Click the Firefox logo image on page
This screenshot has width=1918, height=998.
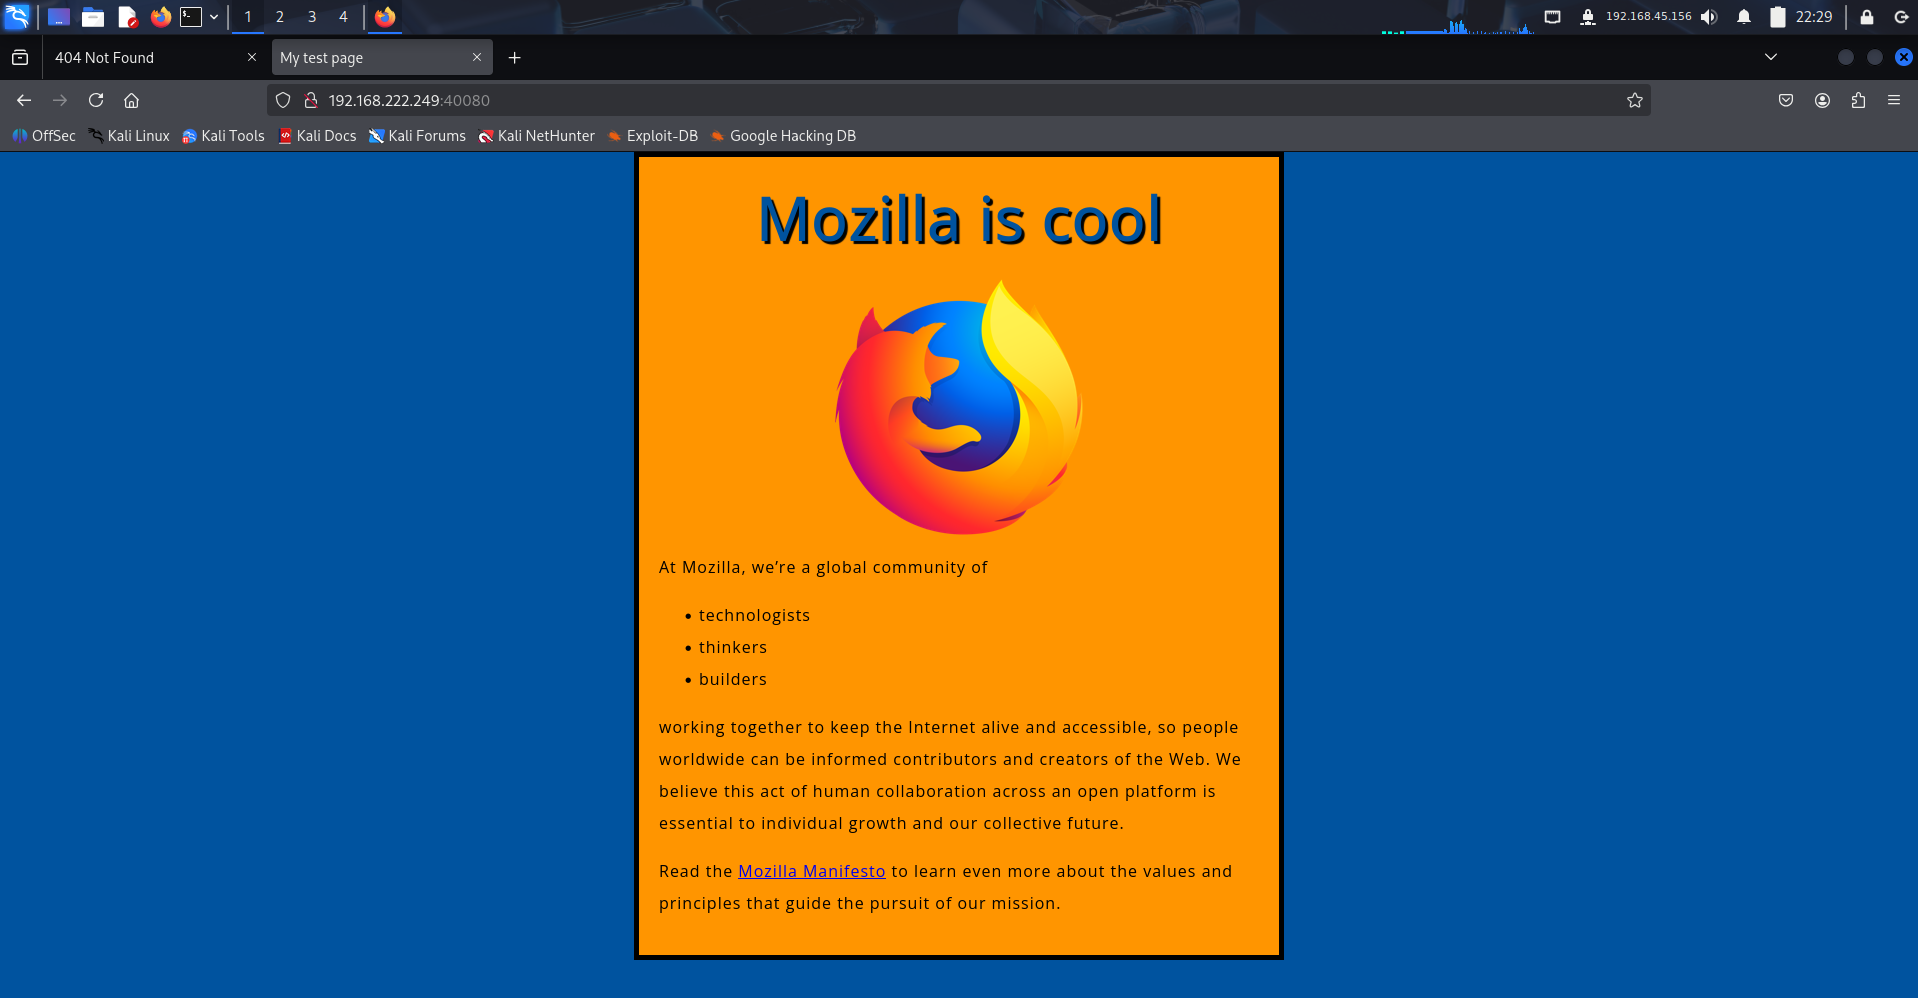coord(959,406)
